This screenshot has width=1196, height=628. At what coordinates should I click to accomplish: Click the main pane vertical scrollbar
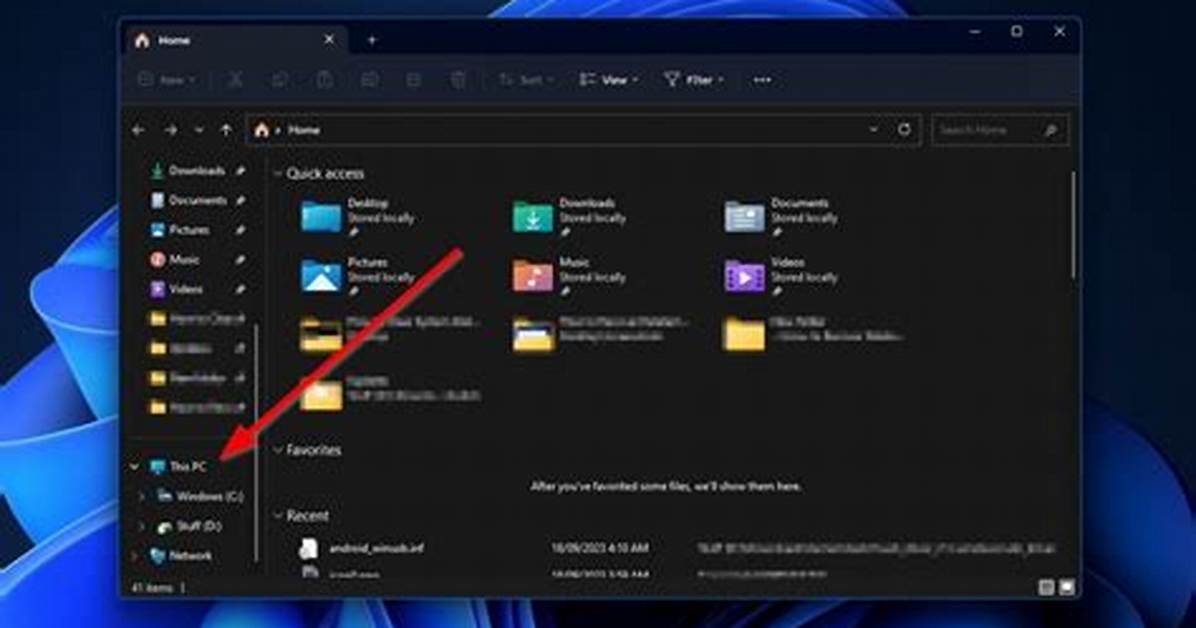point(1072,225)
